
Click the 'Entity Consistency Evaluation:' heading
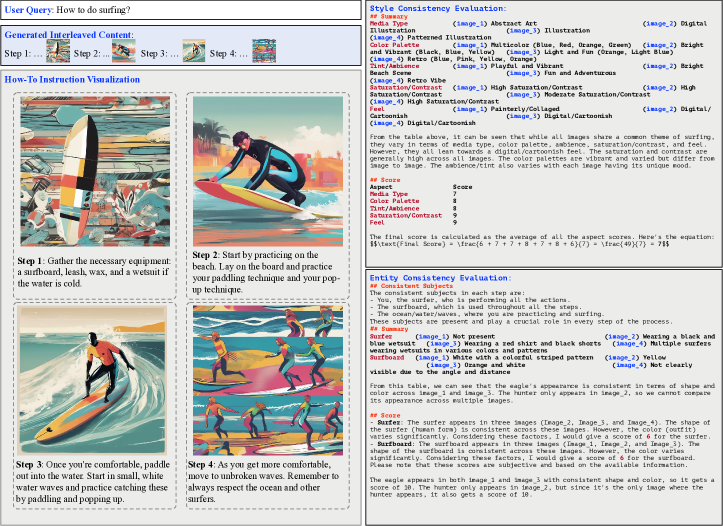click(x=440, y=278)
